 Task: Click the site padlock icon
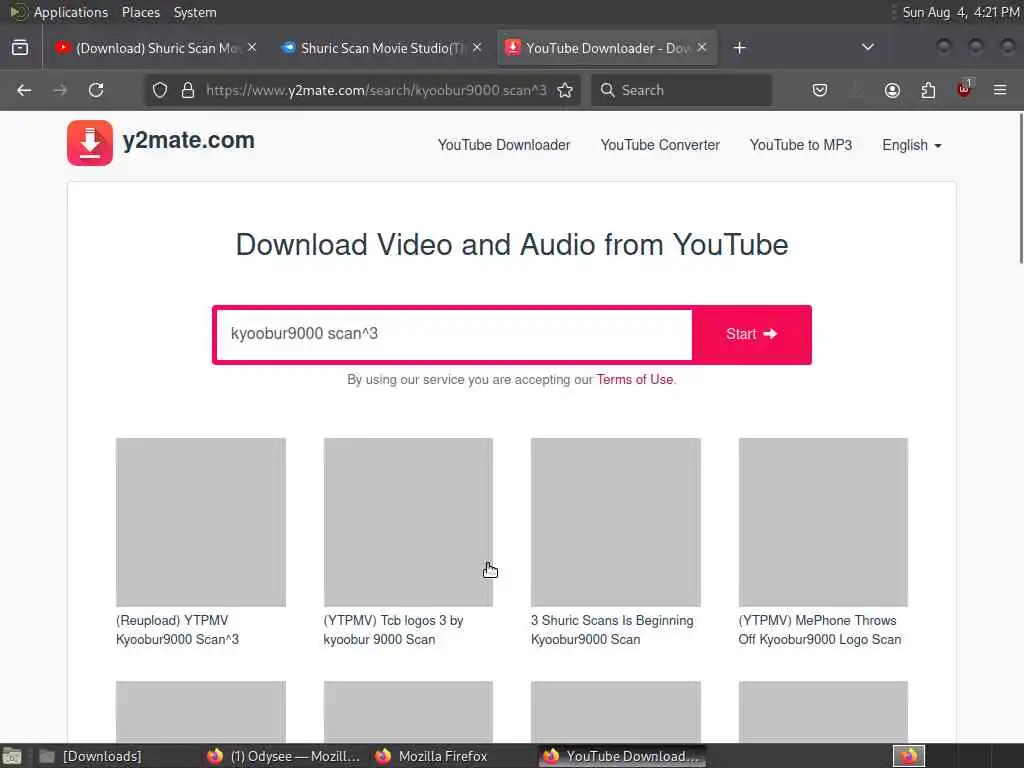(188, 90)
